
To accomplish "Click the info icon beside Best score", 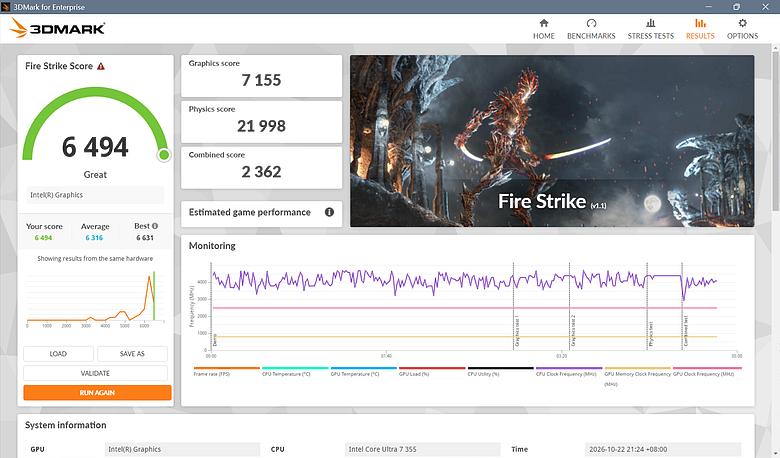I will (x=155, y=226).
